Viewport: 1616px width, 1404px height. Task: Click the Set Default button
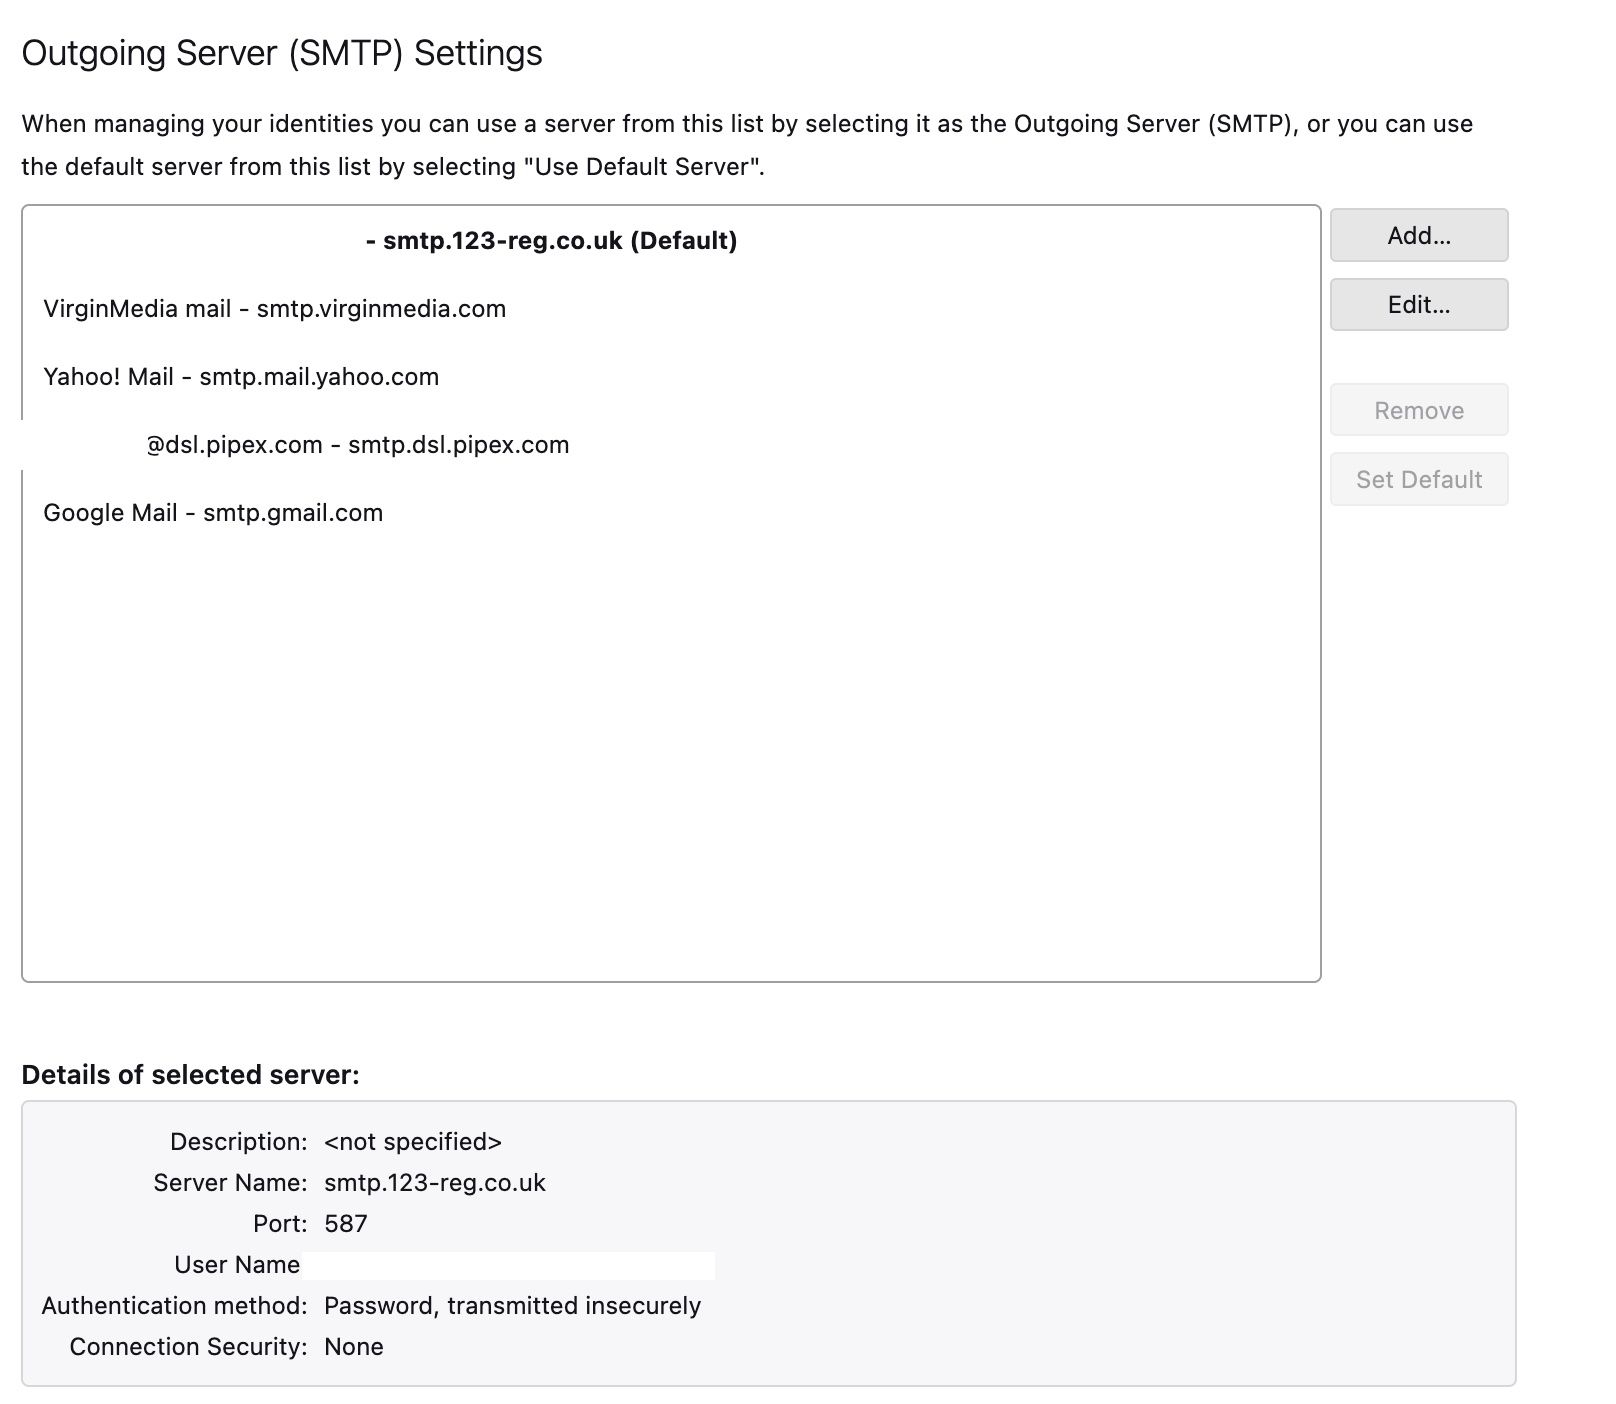tap(1418, 479)
